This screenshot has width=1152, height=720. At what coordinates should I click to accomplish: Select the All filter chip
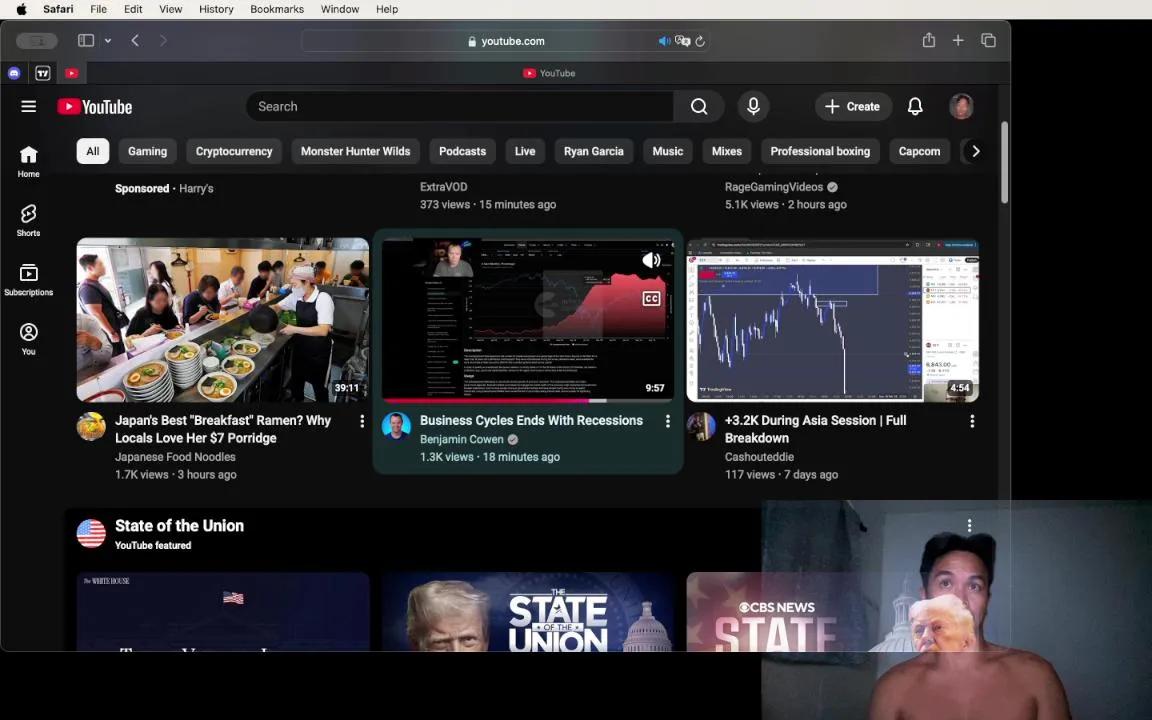pos(93,151)
